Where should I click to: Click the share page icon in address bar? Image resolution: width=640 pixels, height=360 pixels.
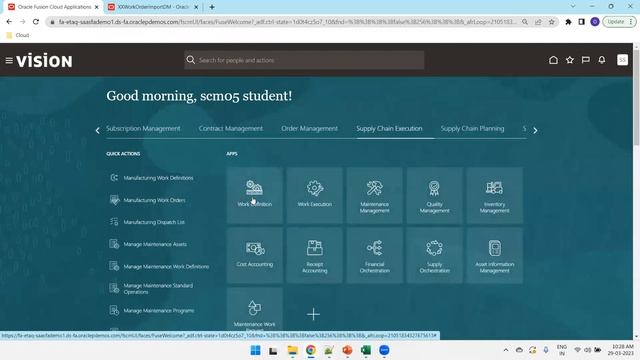pos(538,22)
